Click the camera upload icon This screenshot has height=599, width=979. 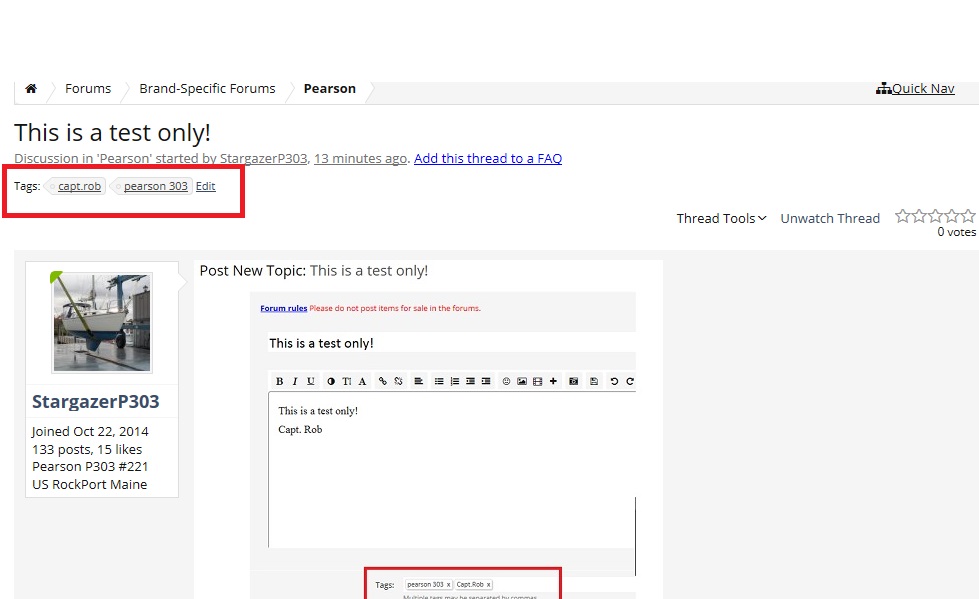[574, 381]
